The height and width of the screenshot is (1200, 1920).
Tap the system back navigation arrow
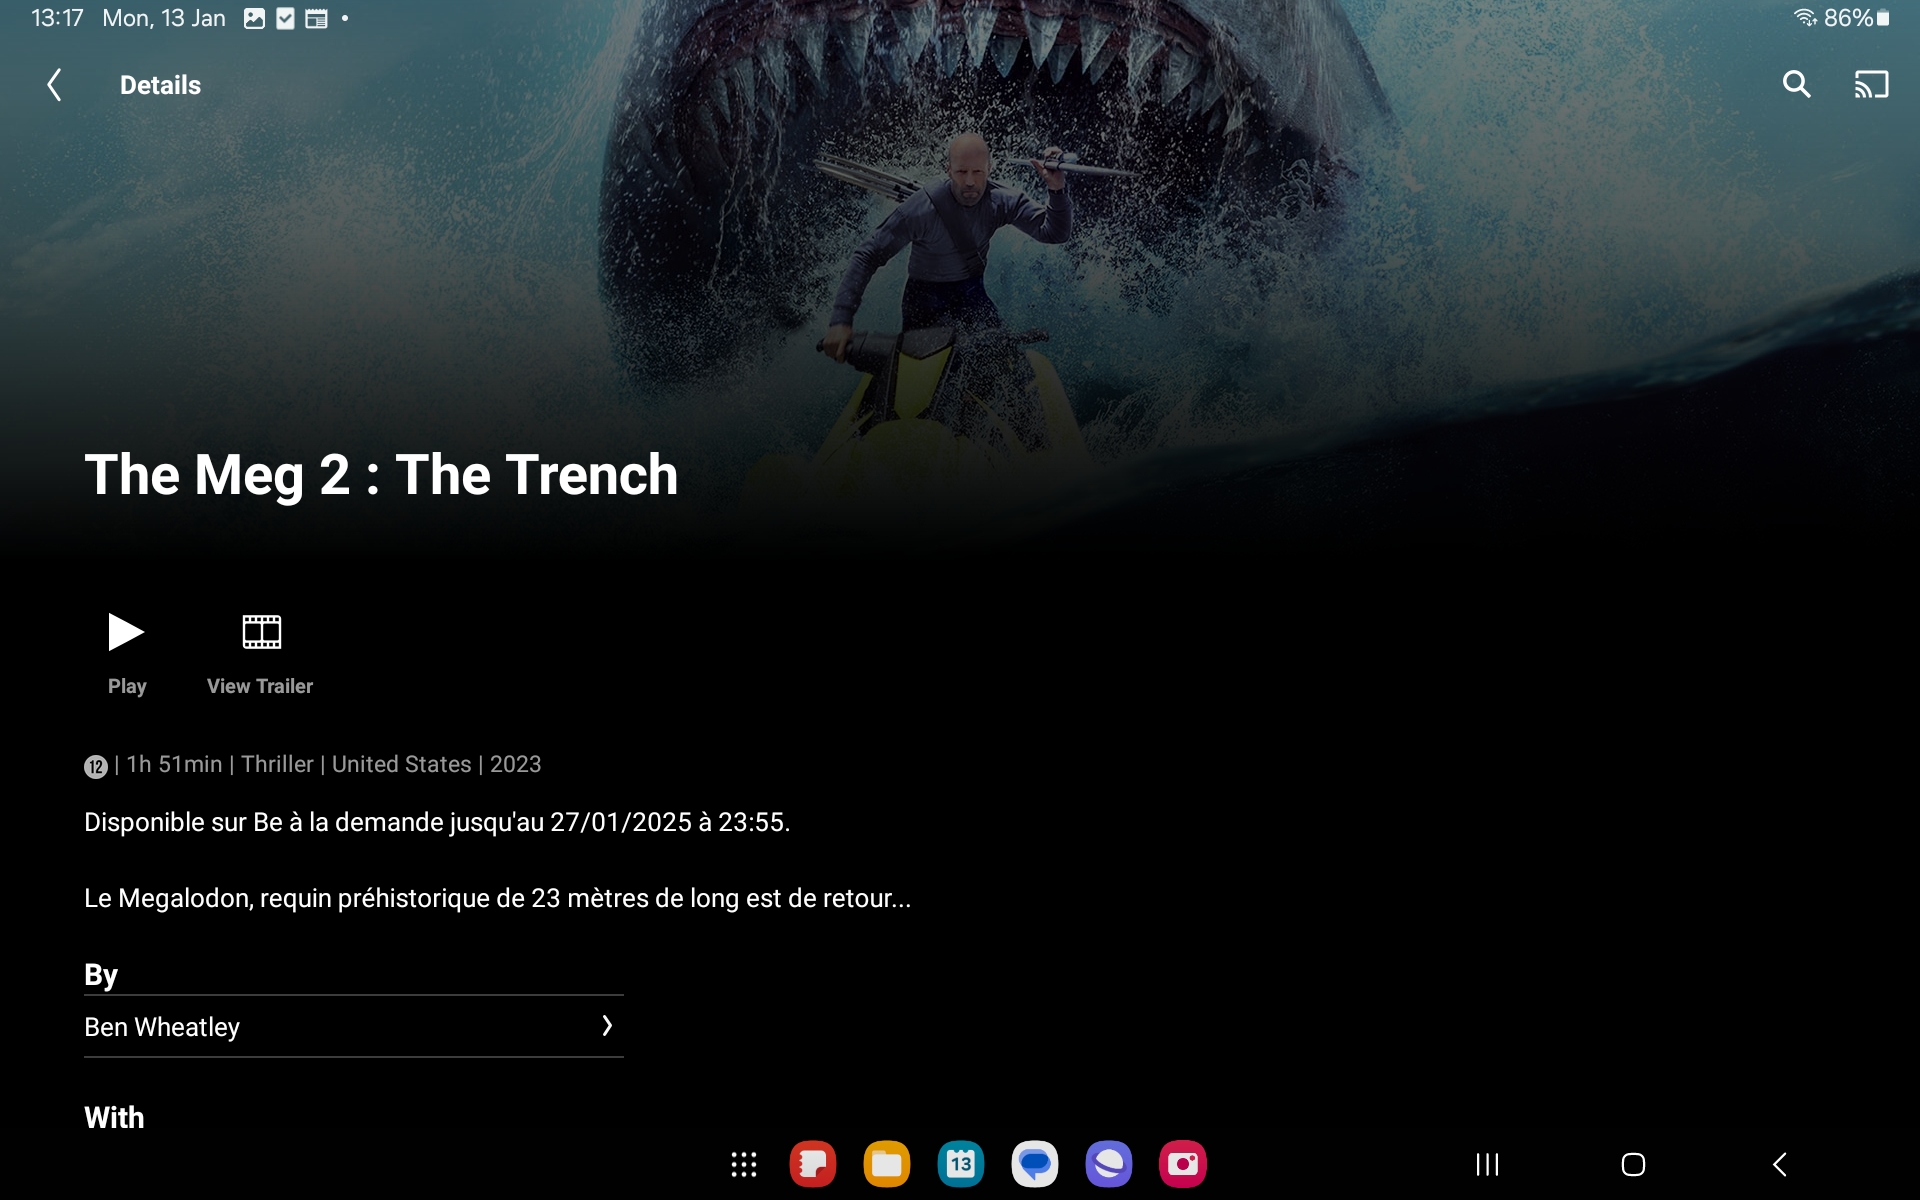click(1780, 1164)
